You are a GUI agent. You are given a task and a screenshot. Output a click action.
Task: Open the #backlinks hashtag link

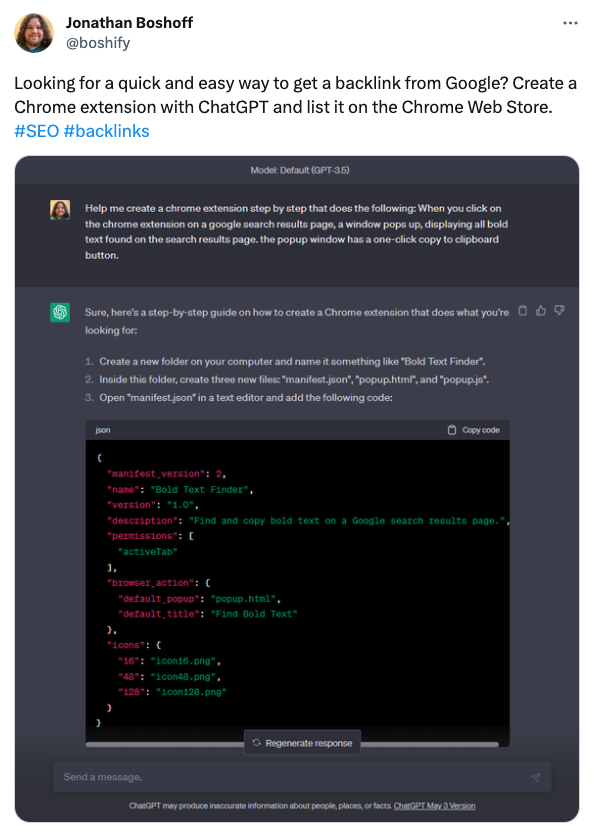(x=107, y=131)
